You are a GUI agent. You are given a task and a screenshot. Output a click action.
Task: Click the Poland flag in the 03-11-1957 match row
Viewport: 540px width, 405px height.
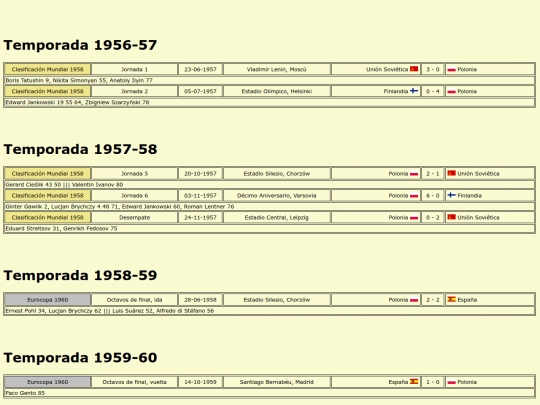pos(414,196)
